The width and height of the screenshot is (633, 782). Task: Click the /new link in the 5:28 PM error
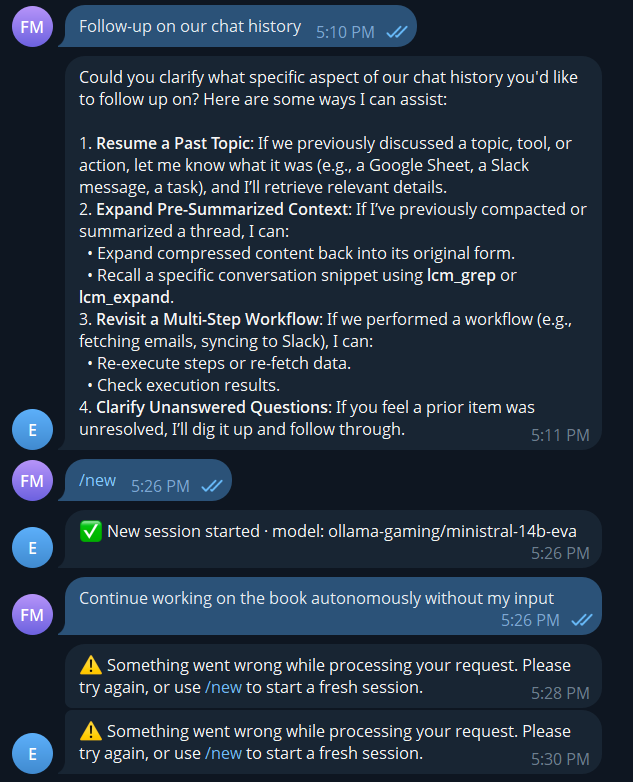coord(223,687)
